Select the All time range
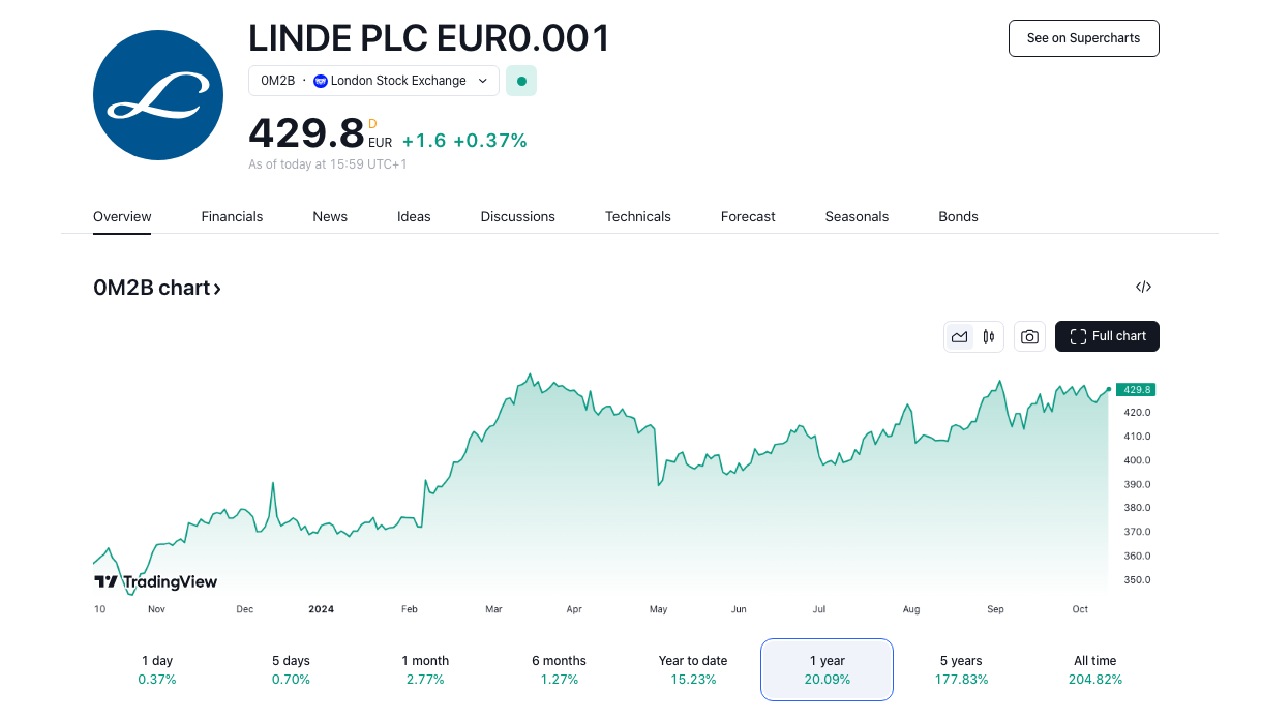 1095,669
